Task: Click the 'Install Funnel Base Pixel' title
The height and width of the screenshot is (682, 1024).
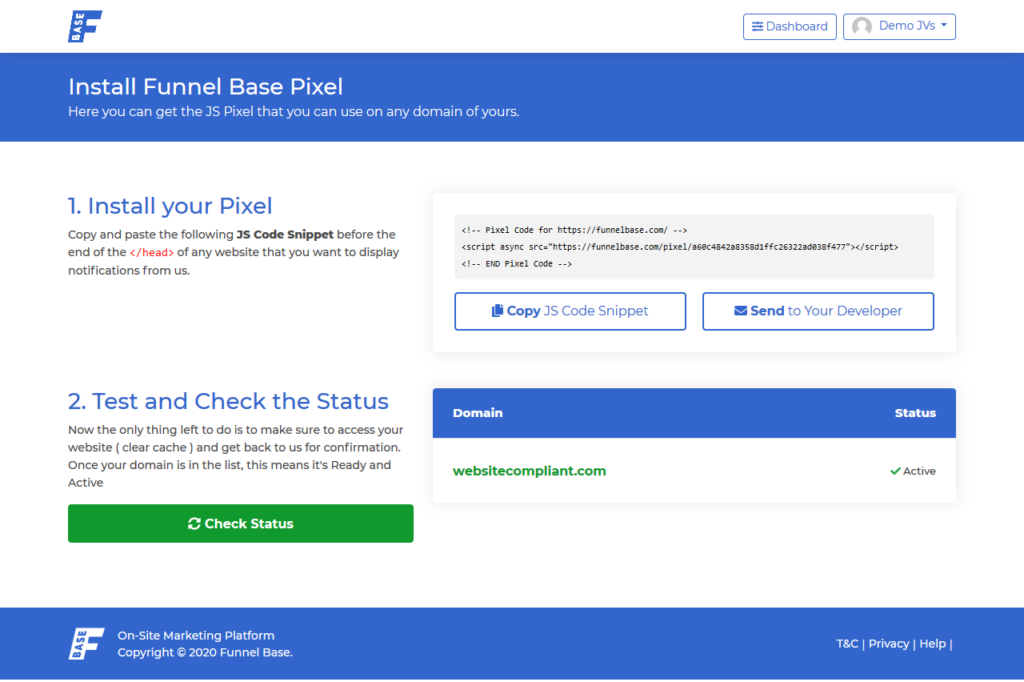Action: (205, 87)
